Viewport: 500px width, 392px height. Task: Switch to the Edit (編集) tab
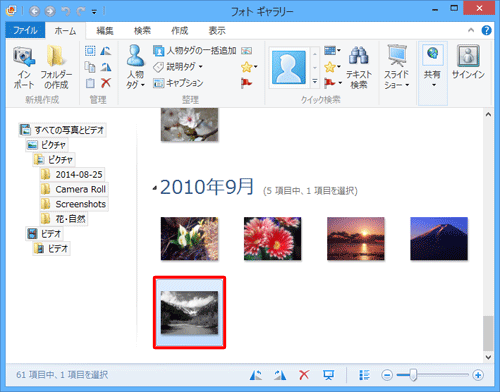tap(105, 31)
